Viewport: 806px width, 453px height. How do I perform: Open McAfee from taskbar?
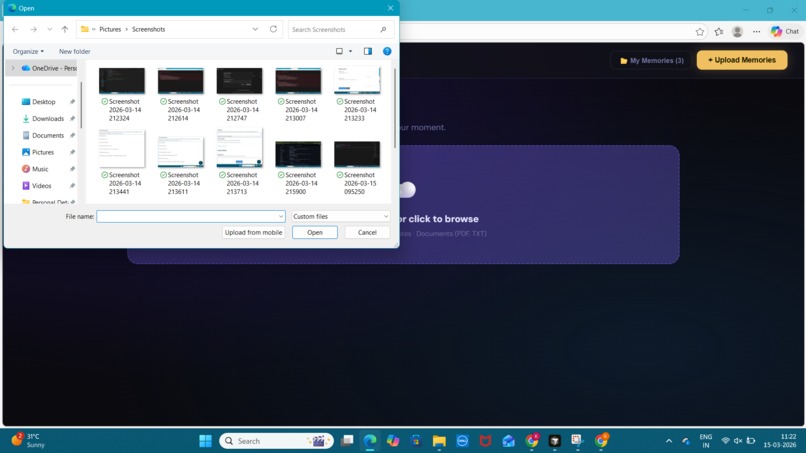pos(485,441)
